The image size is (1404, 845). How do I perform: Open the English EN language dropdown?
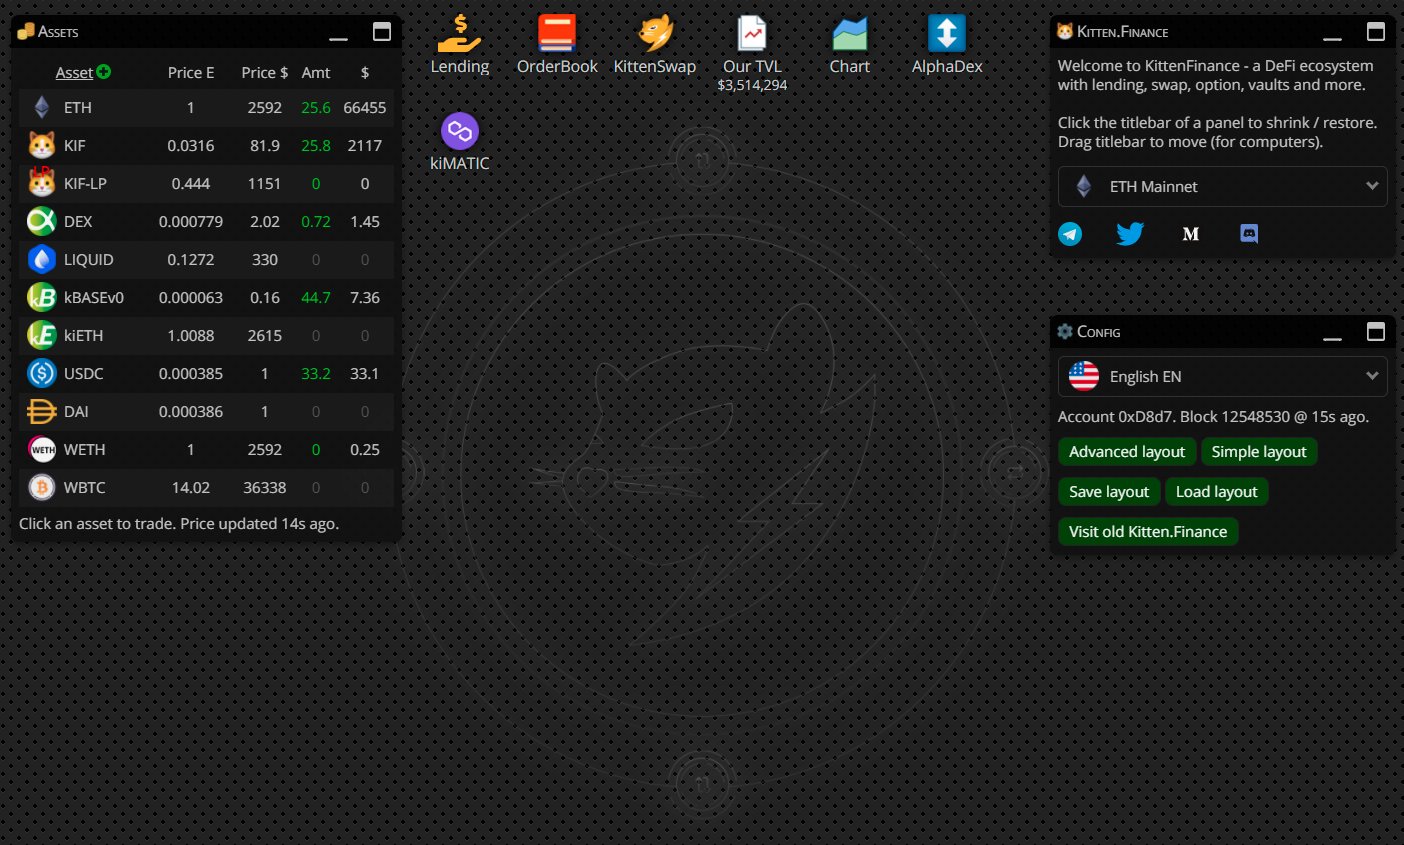click(1222, 376)
